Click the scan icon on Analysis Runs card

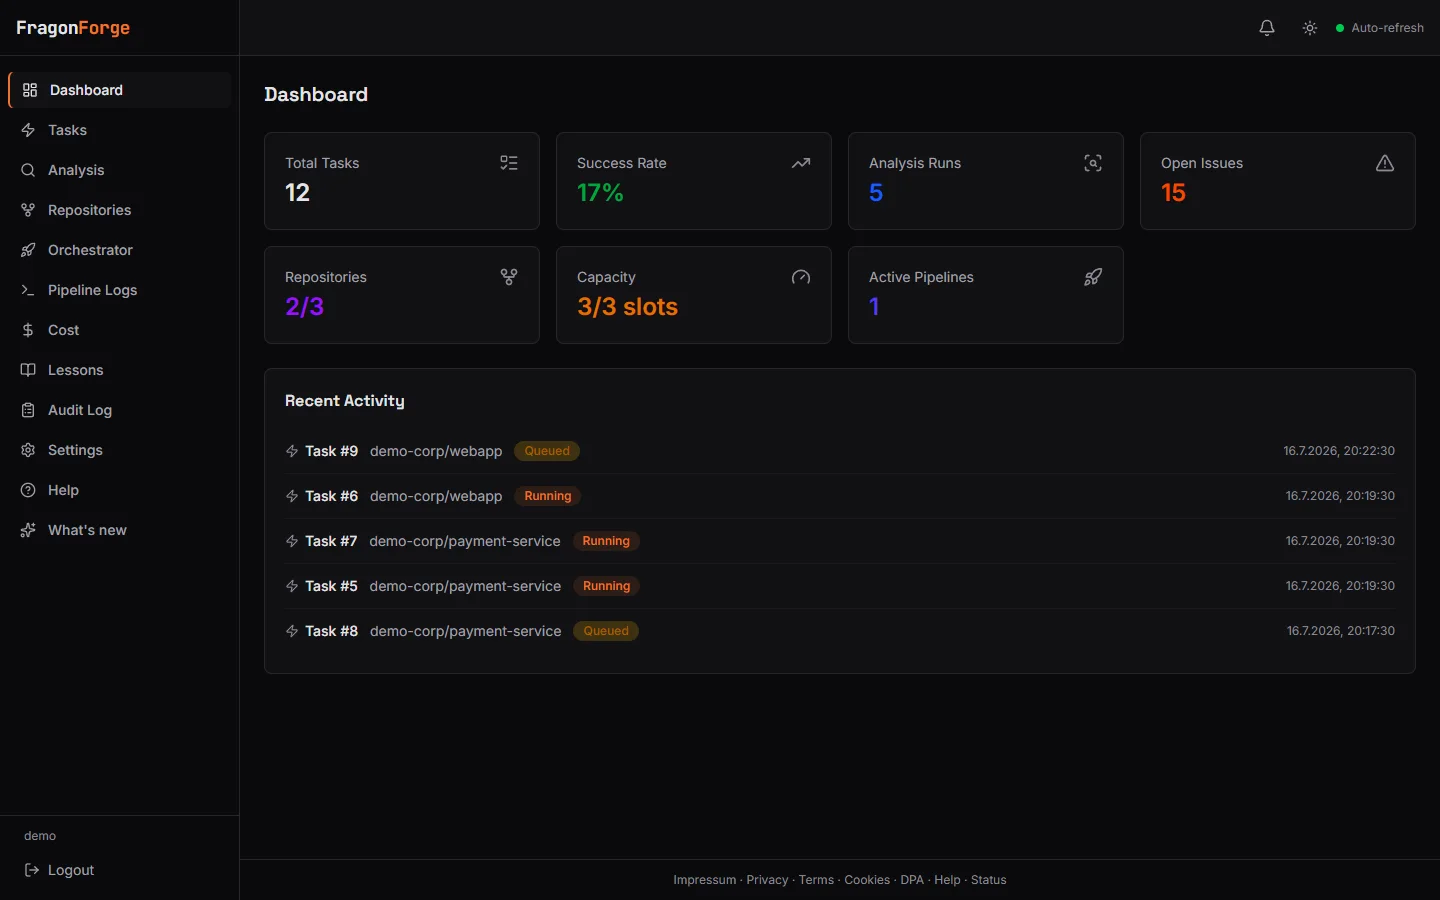(1093, 163)
